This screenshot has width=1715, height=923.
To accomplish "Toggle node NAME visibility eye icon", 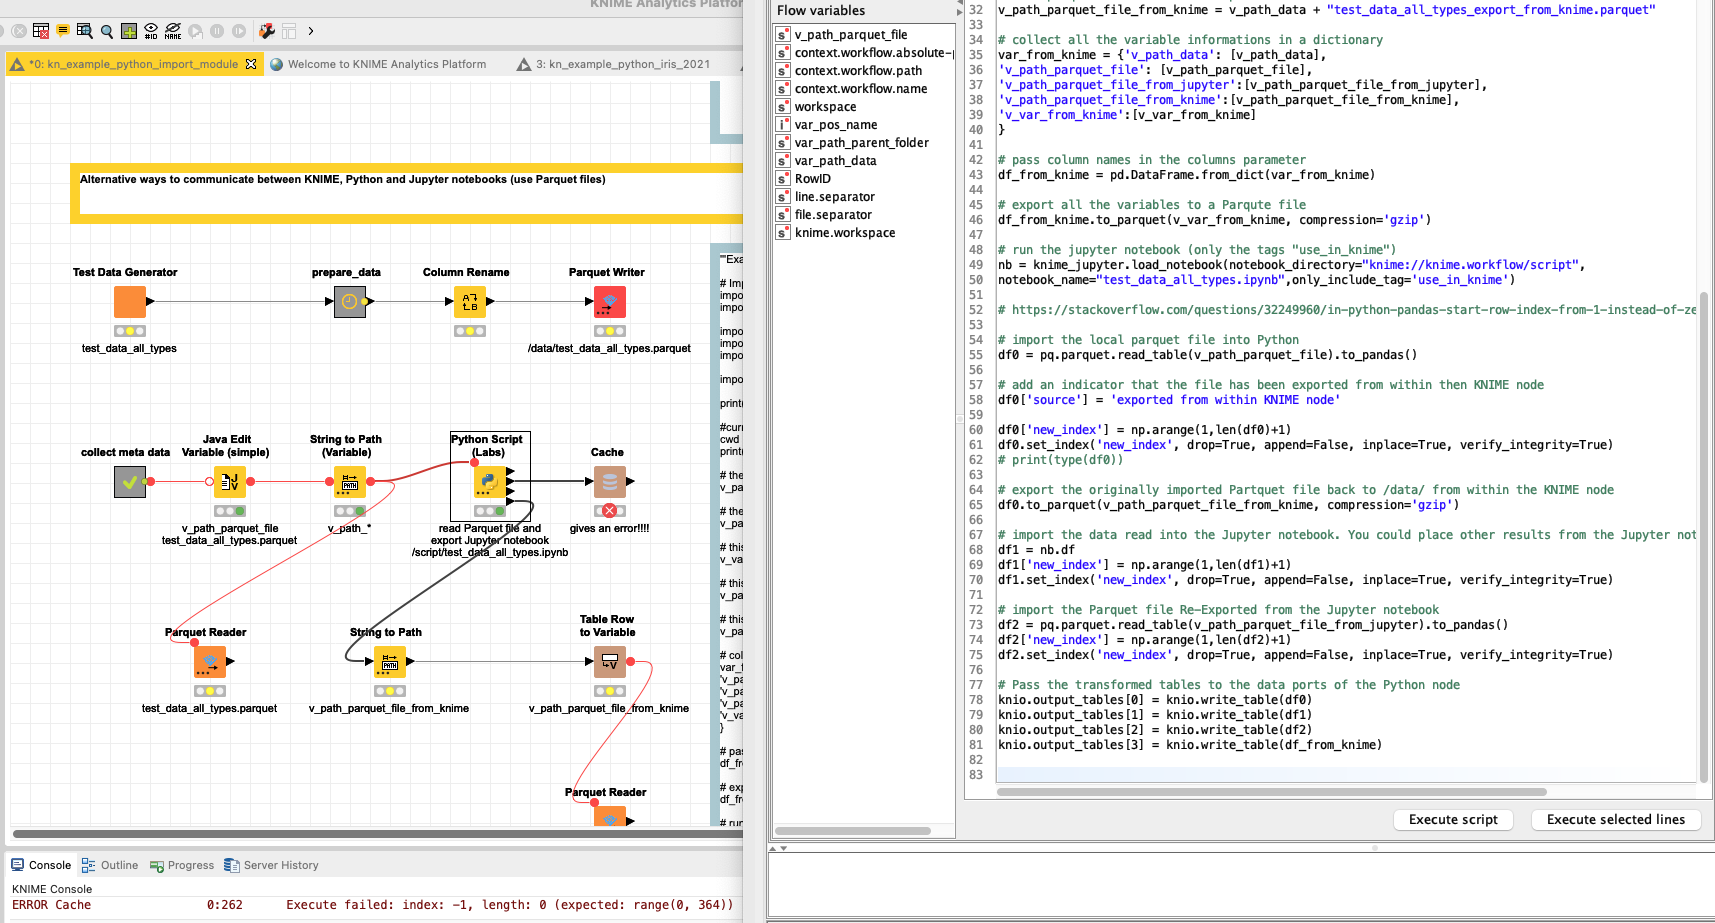I will [173, 31].
